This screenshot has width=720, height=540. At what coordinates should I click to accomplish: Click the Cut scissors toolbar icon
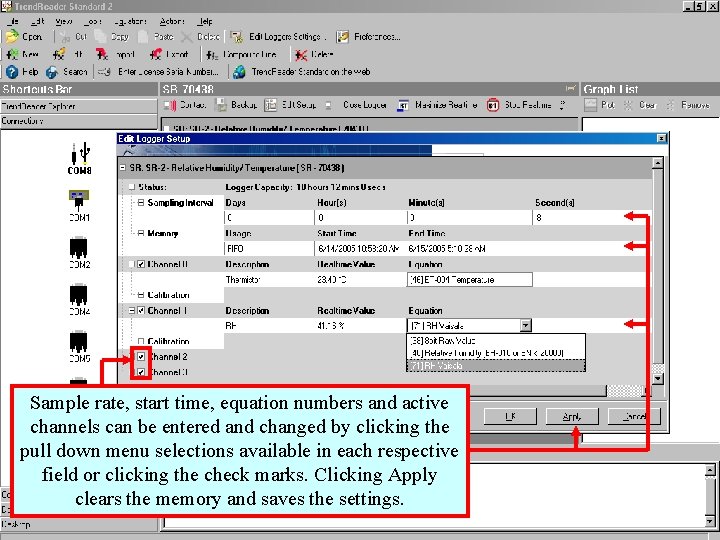pyautogui.click(x=64, y=37)
